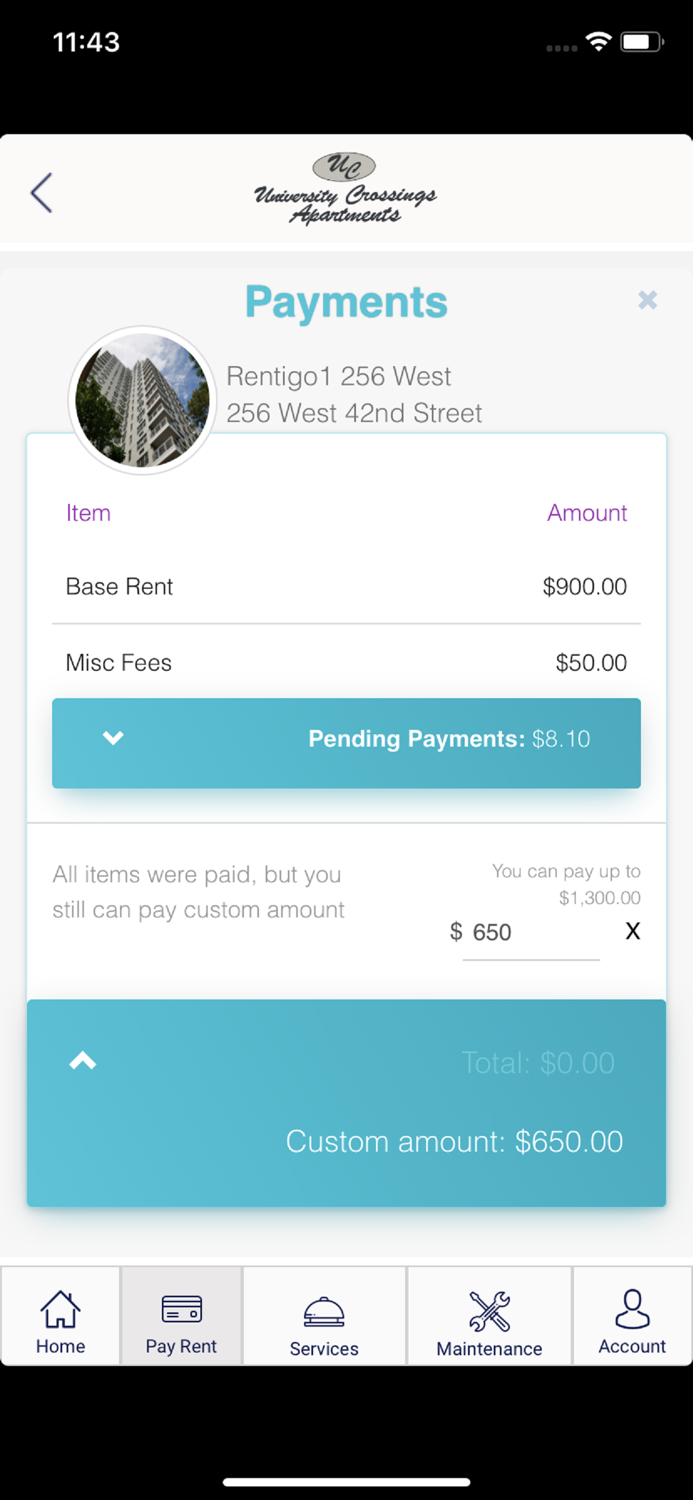The height and width of the screenshot is (1500, 693).
Task: Select the Pay Rent tab
Action: (181, 1316)
